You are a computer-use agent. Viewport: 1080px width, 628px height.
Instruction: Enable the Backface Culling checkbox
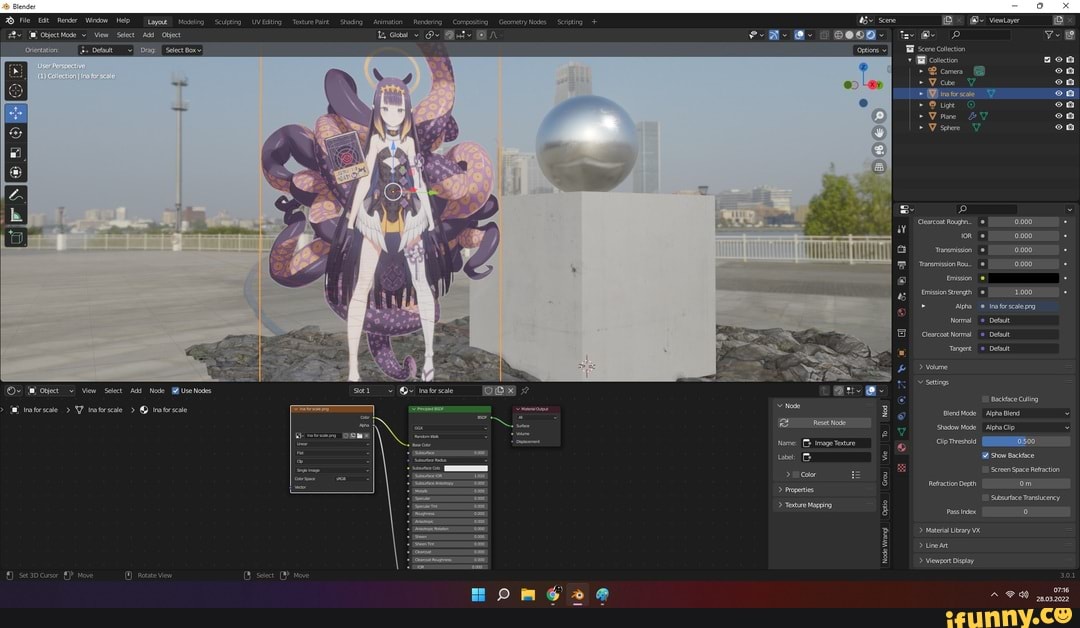tap(985, 399)
